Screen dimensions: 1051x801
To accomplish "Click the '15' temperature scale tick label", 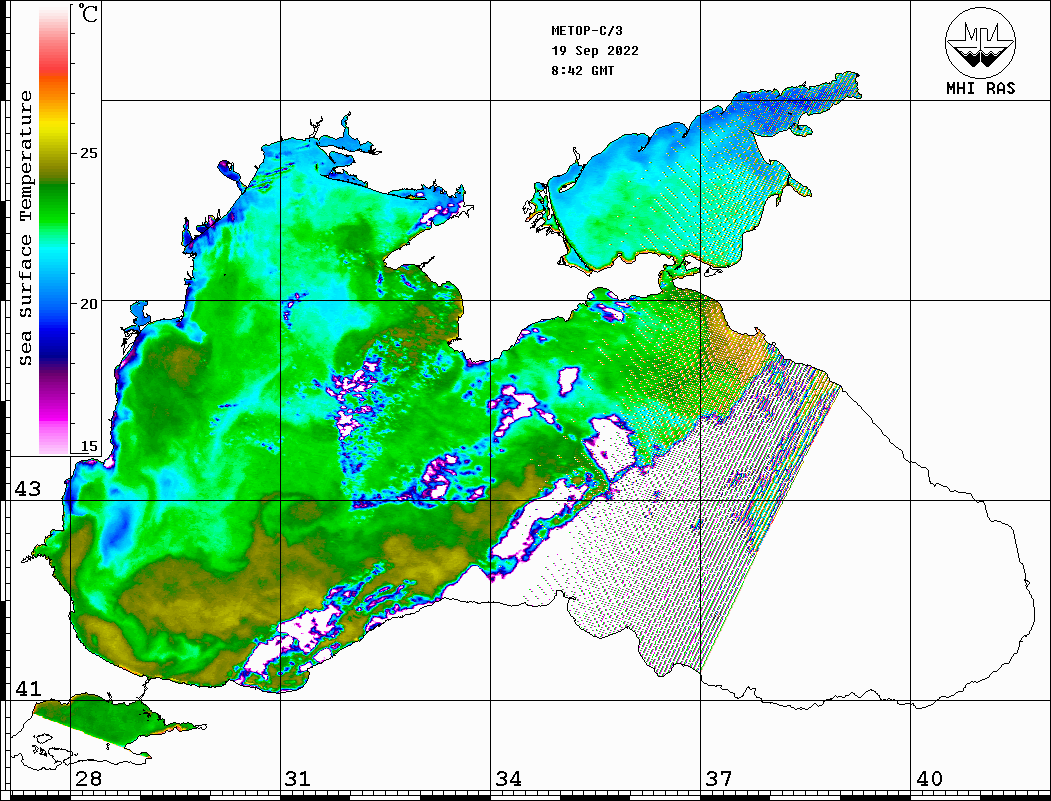I will click(x=88, y=446).
